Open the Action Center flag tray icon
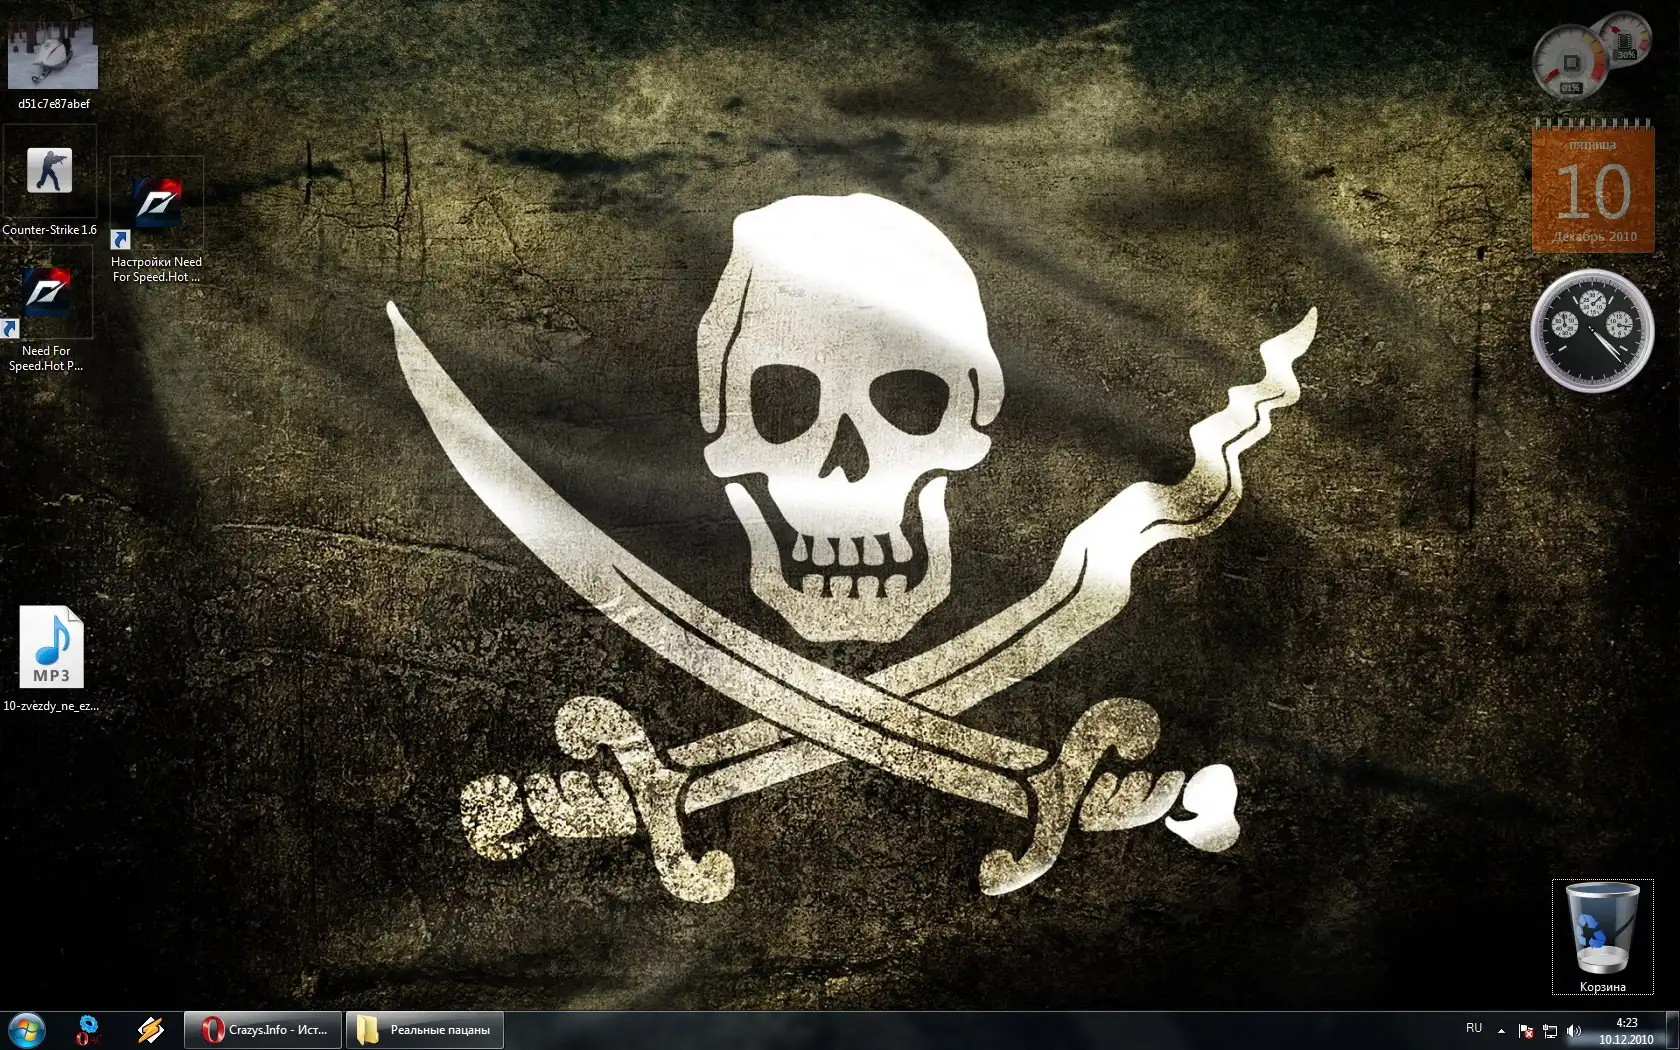This screenshot has width=1680, height=1050. click(1526, 1031)
